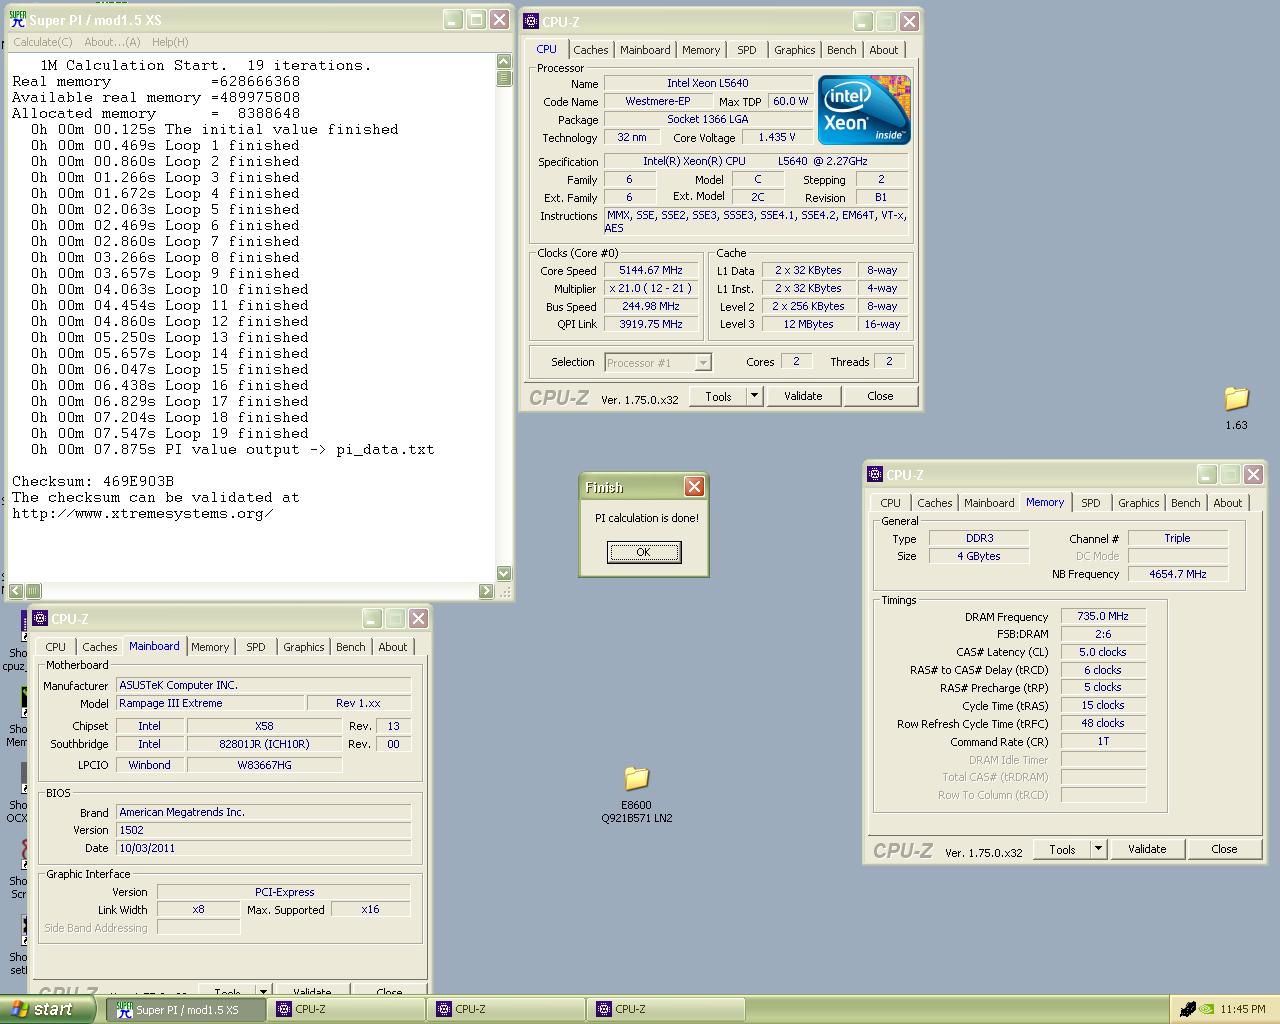Click the CPU-Z icon in the Memory window title bar
Image resolution: width=1280 pixels, height=1024 pixels.
(875, 474)
